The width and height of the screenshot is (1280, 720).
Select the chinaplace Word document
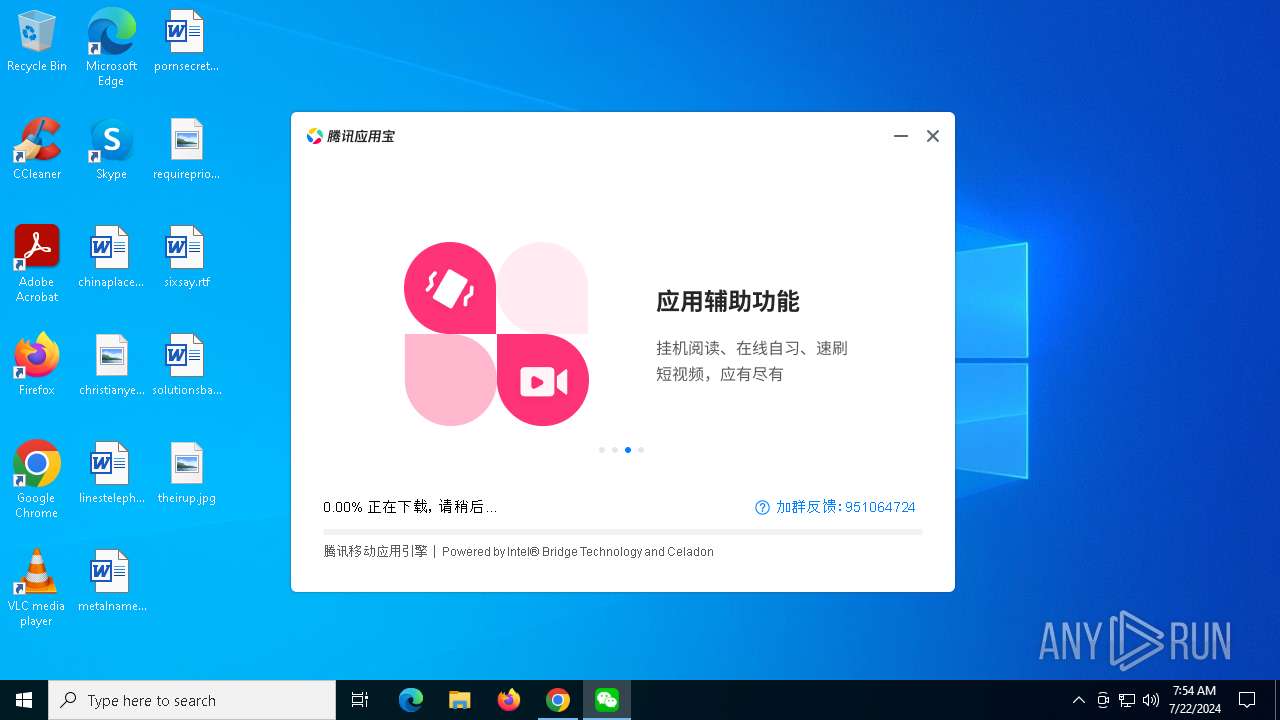(111, 258)
